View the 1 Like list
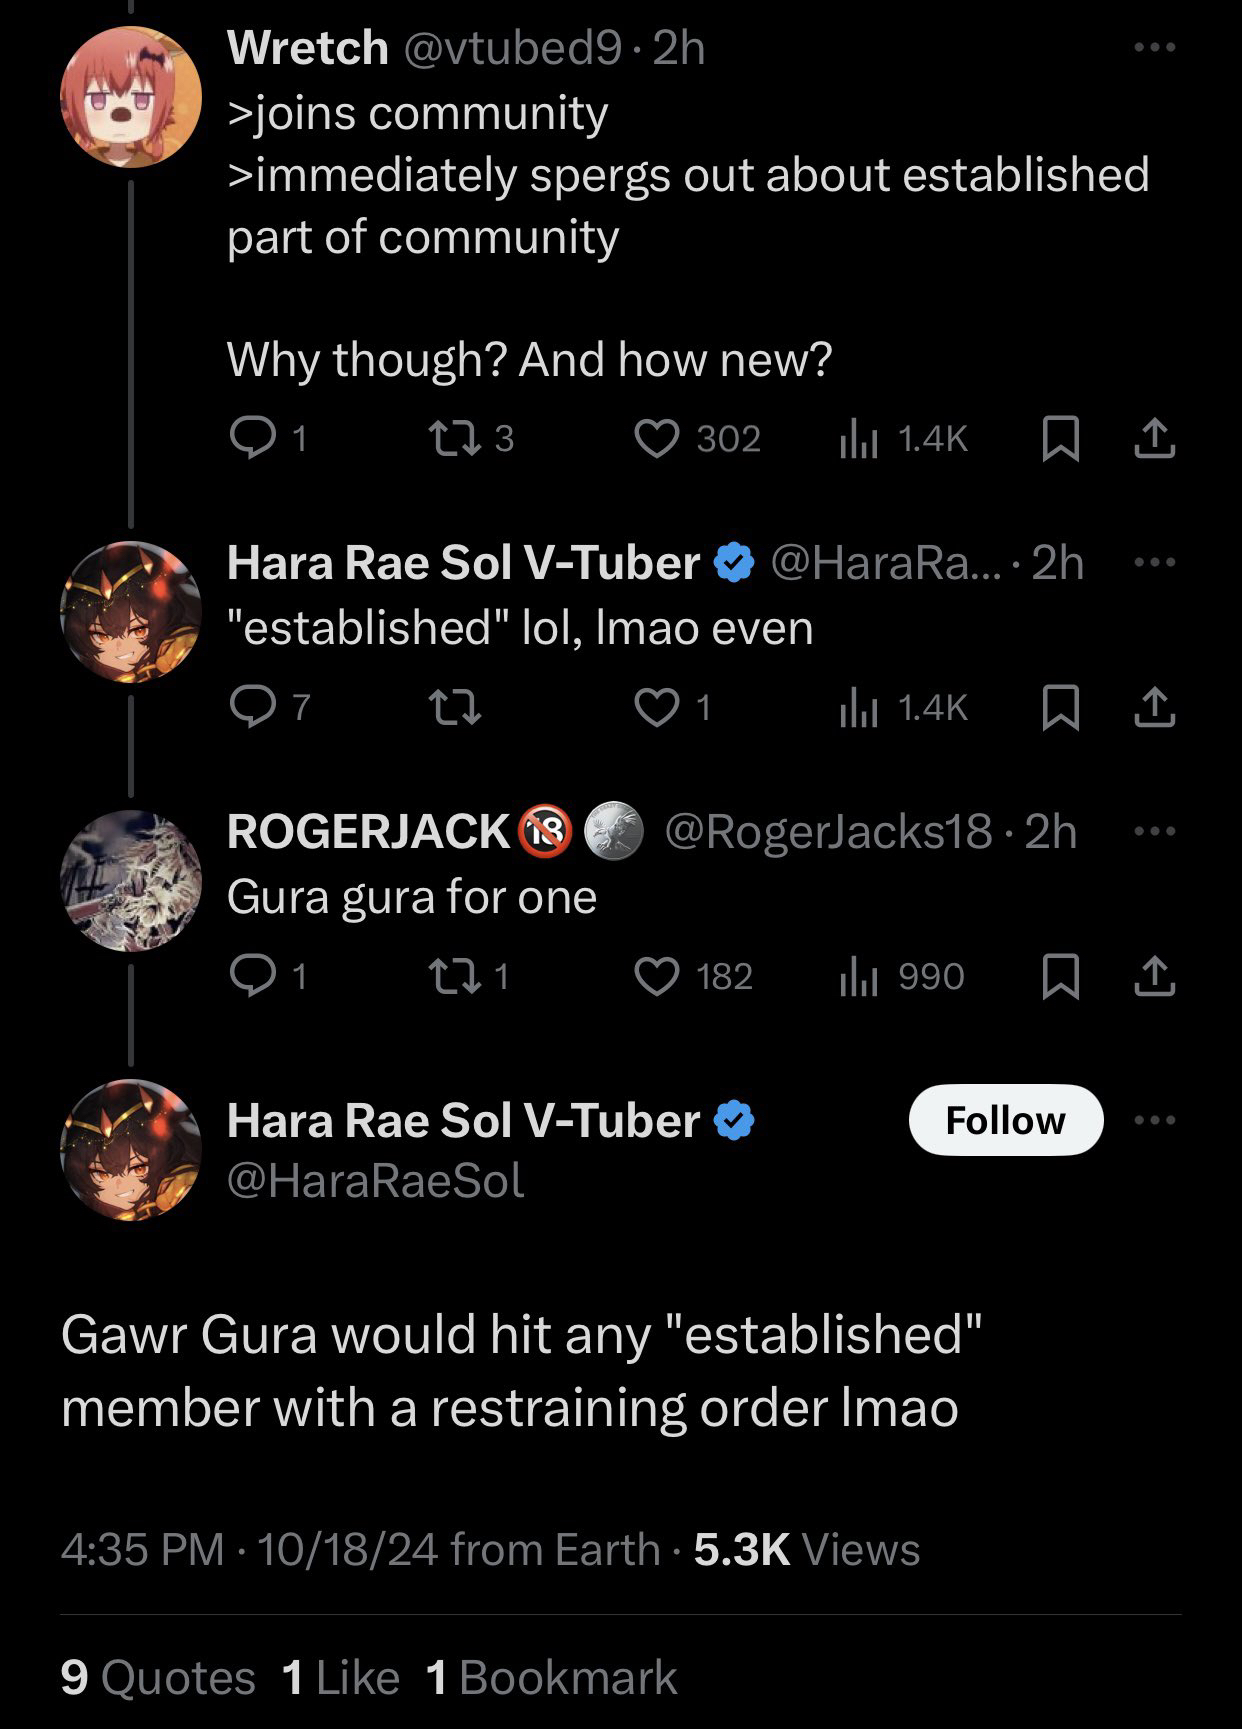 point(340,1677)
